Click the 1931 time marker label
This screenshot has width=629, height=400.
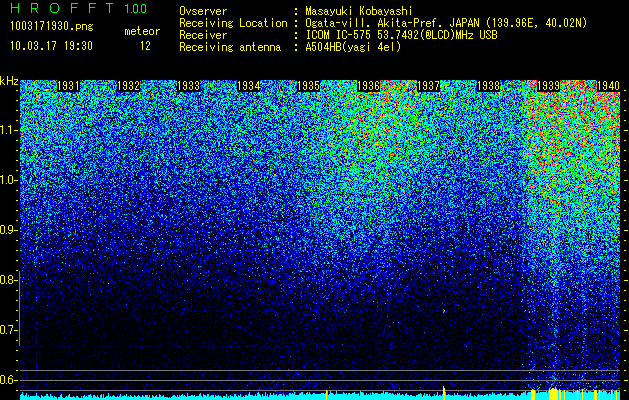68,86
